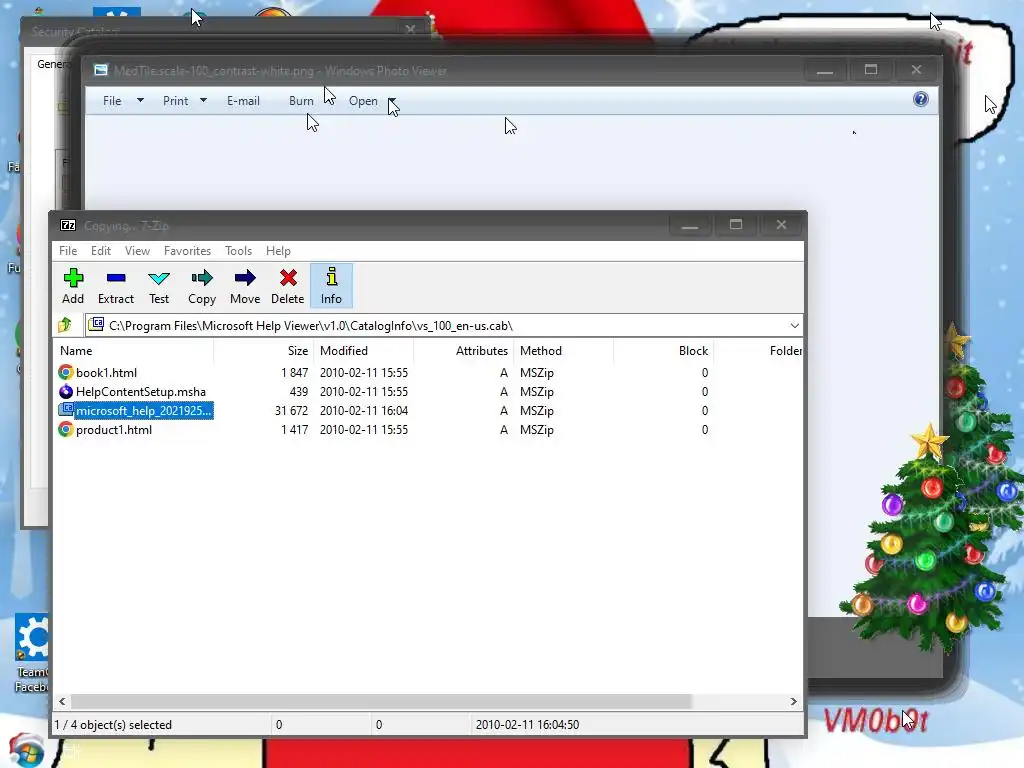Click the 7z icon in the 7-Zip title bar
Image resolution: width=1024 pixels, height=768 pixels.
pos(68,225)
